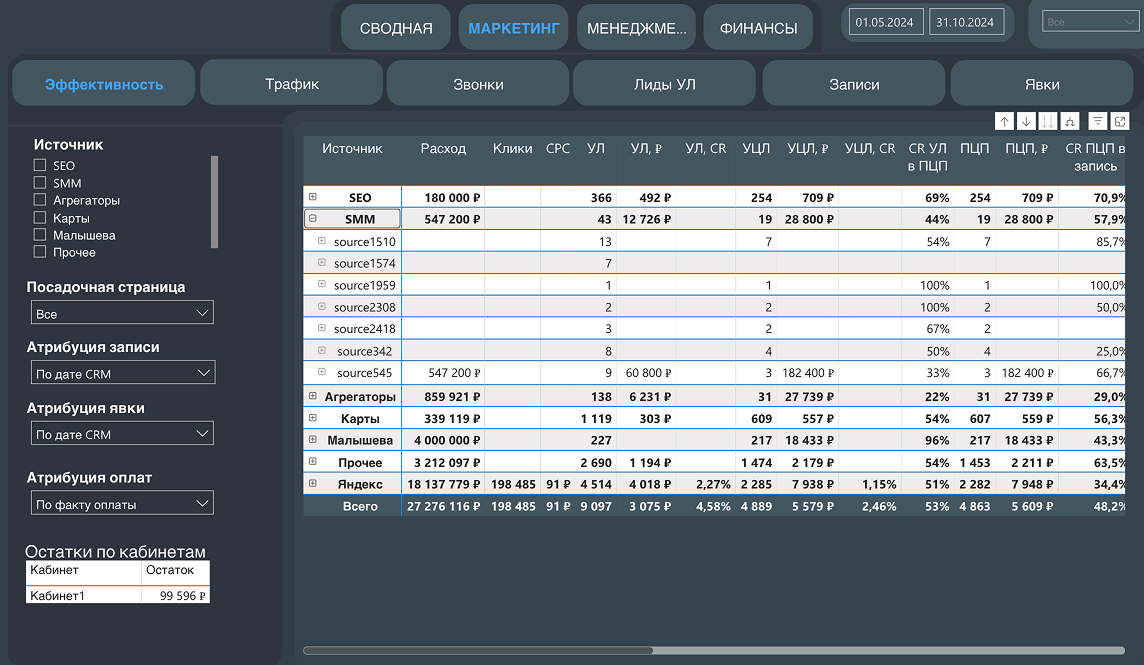Viewport: 1144px width, 665px height.
Task: Open the Трафик tab
Action: pos(292,84)
